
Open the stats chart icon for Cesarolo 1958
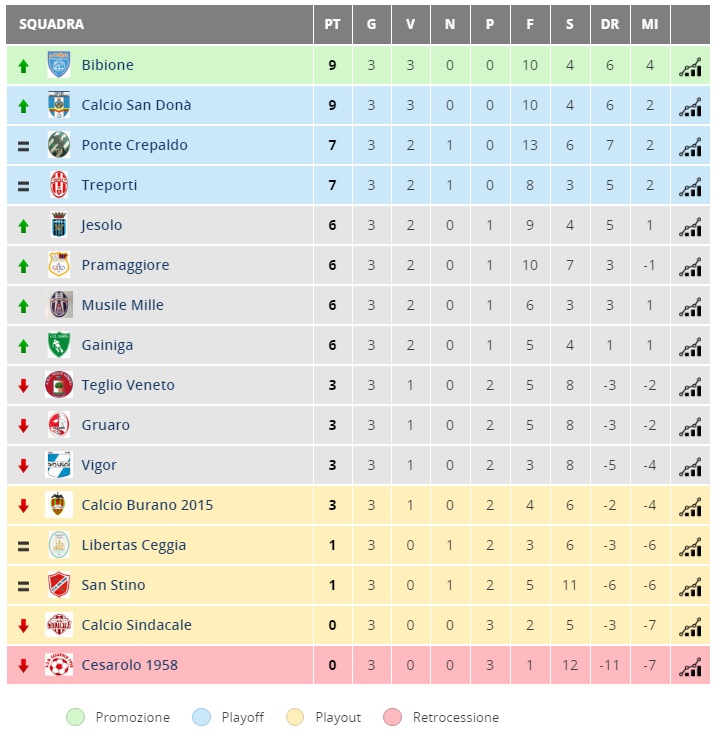690,667
